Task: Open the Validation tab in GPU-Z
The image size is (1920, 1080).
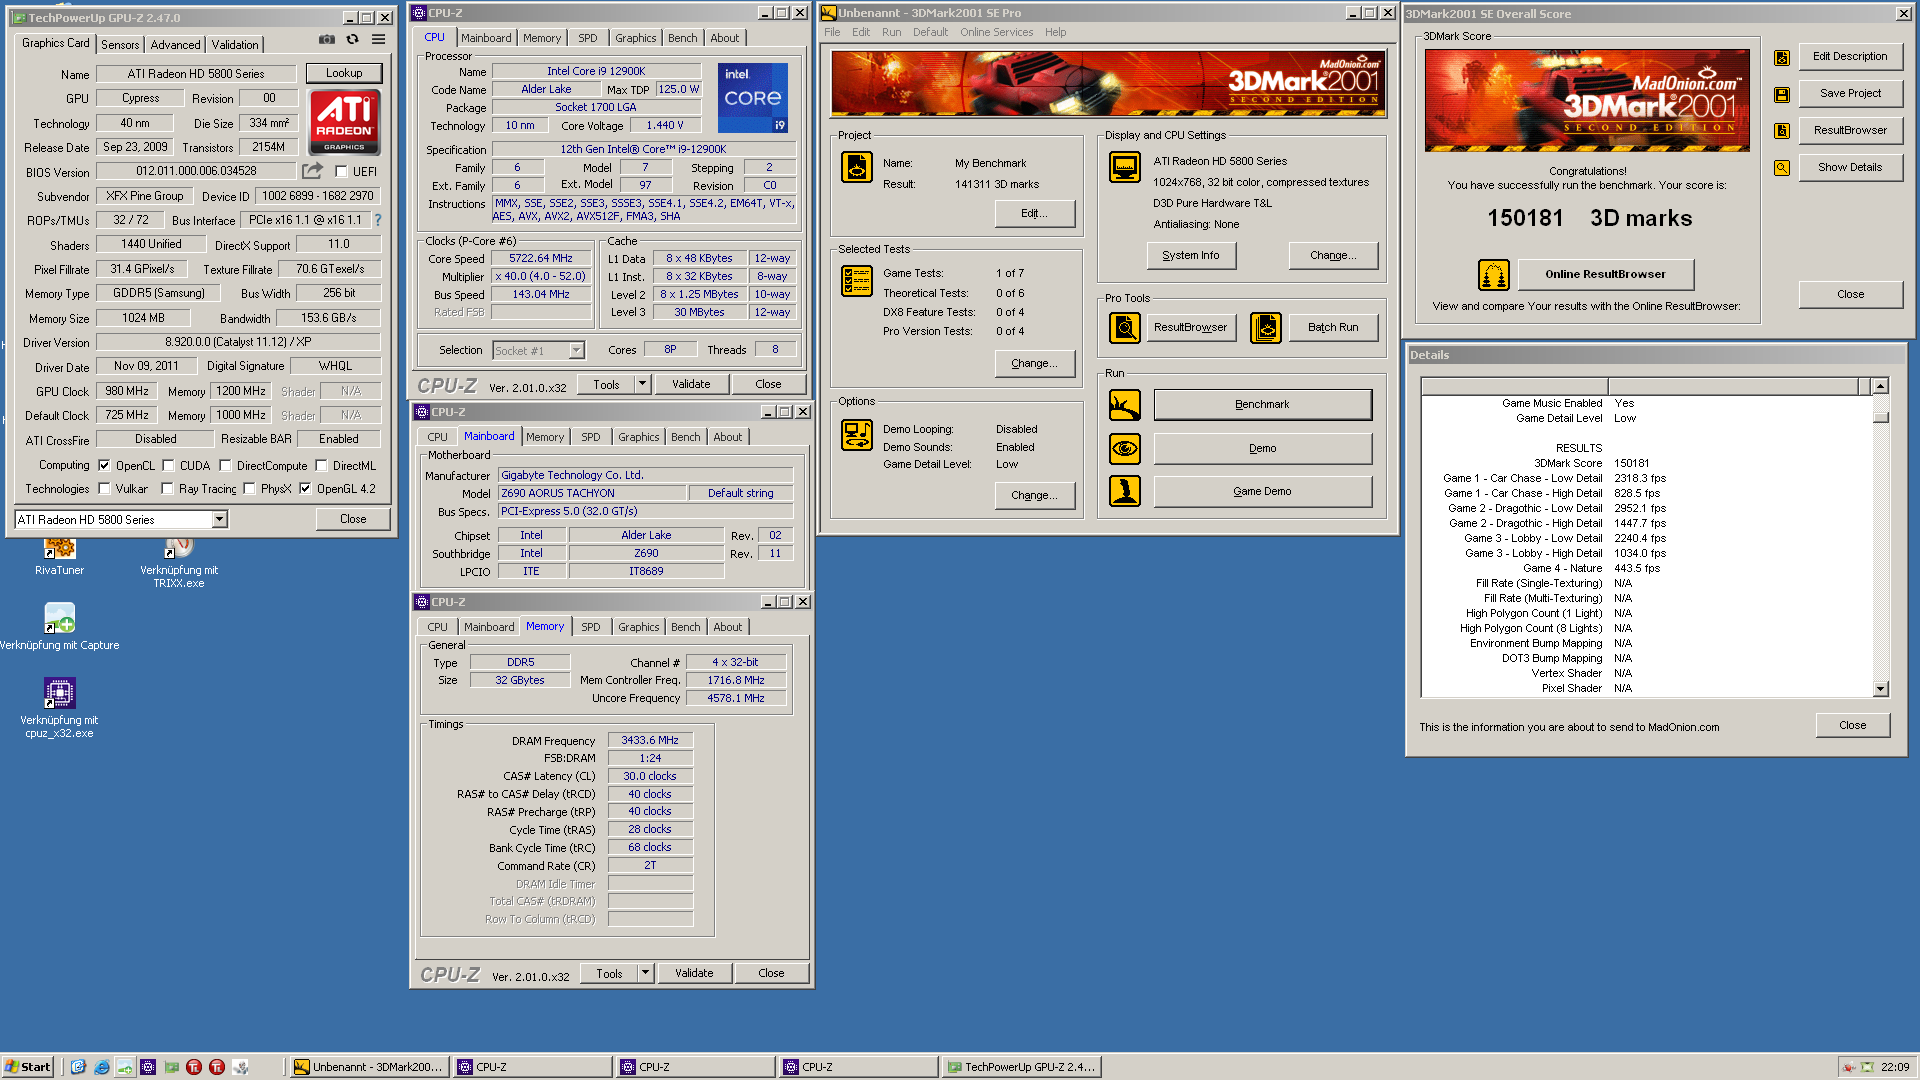Action: tap(235, 45)
